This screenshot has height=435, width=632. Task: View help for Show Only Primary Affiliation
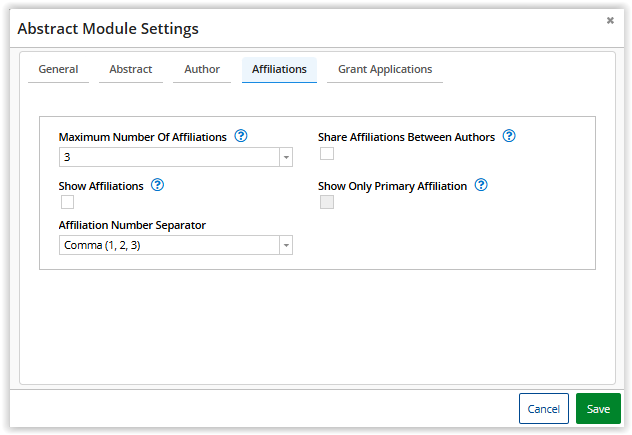click(481, 185)
